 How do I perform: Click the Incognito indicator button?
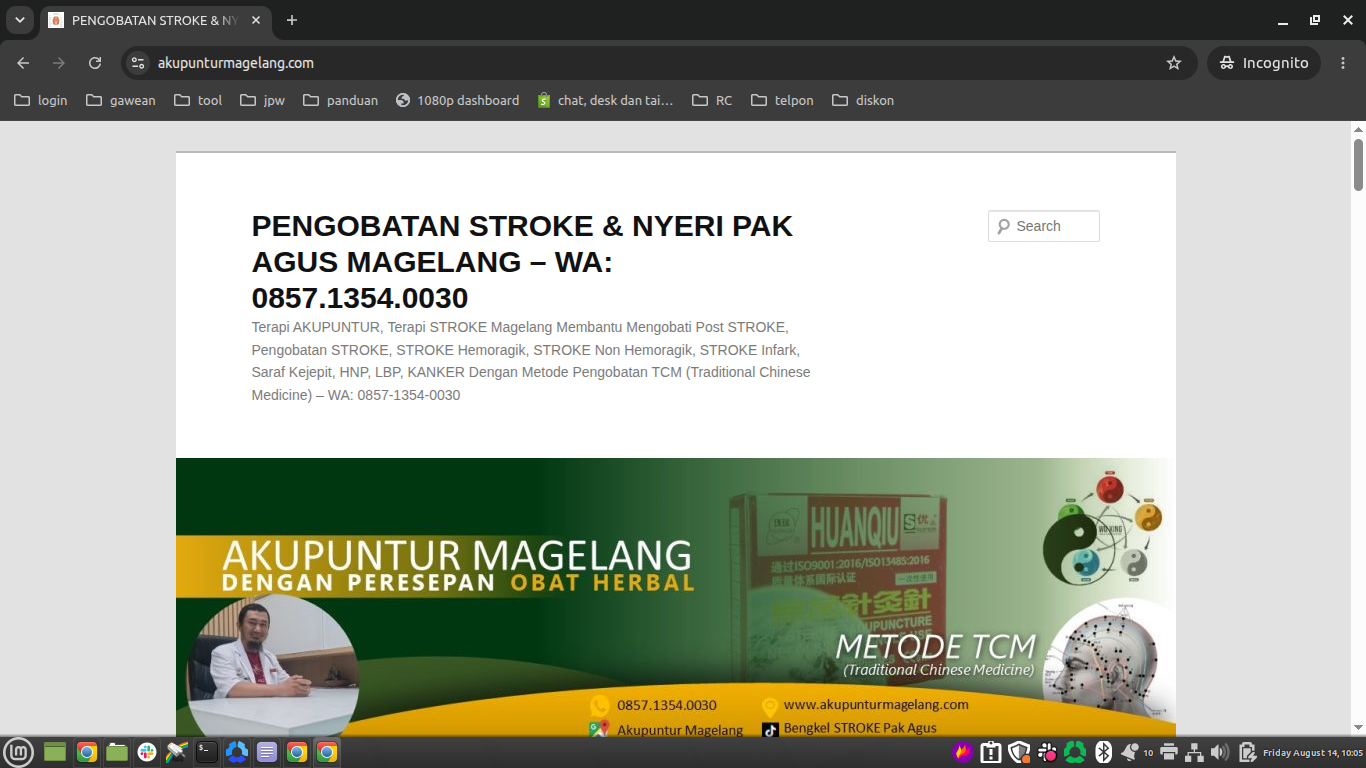[x=1264, y=63]
